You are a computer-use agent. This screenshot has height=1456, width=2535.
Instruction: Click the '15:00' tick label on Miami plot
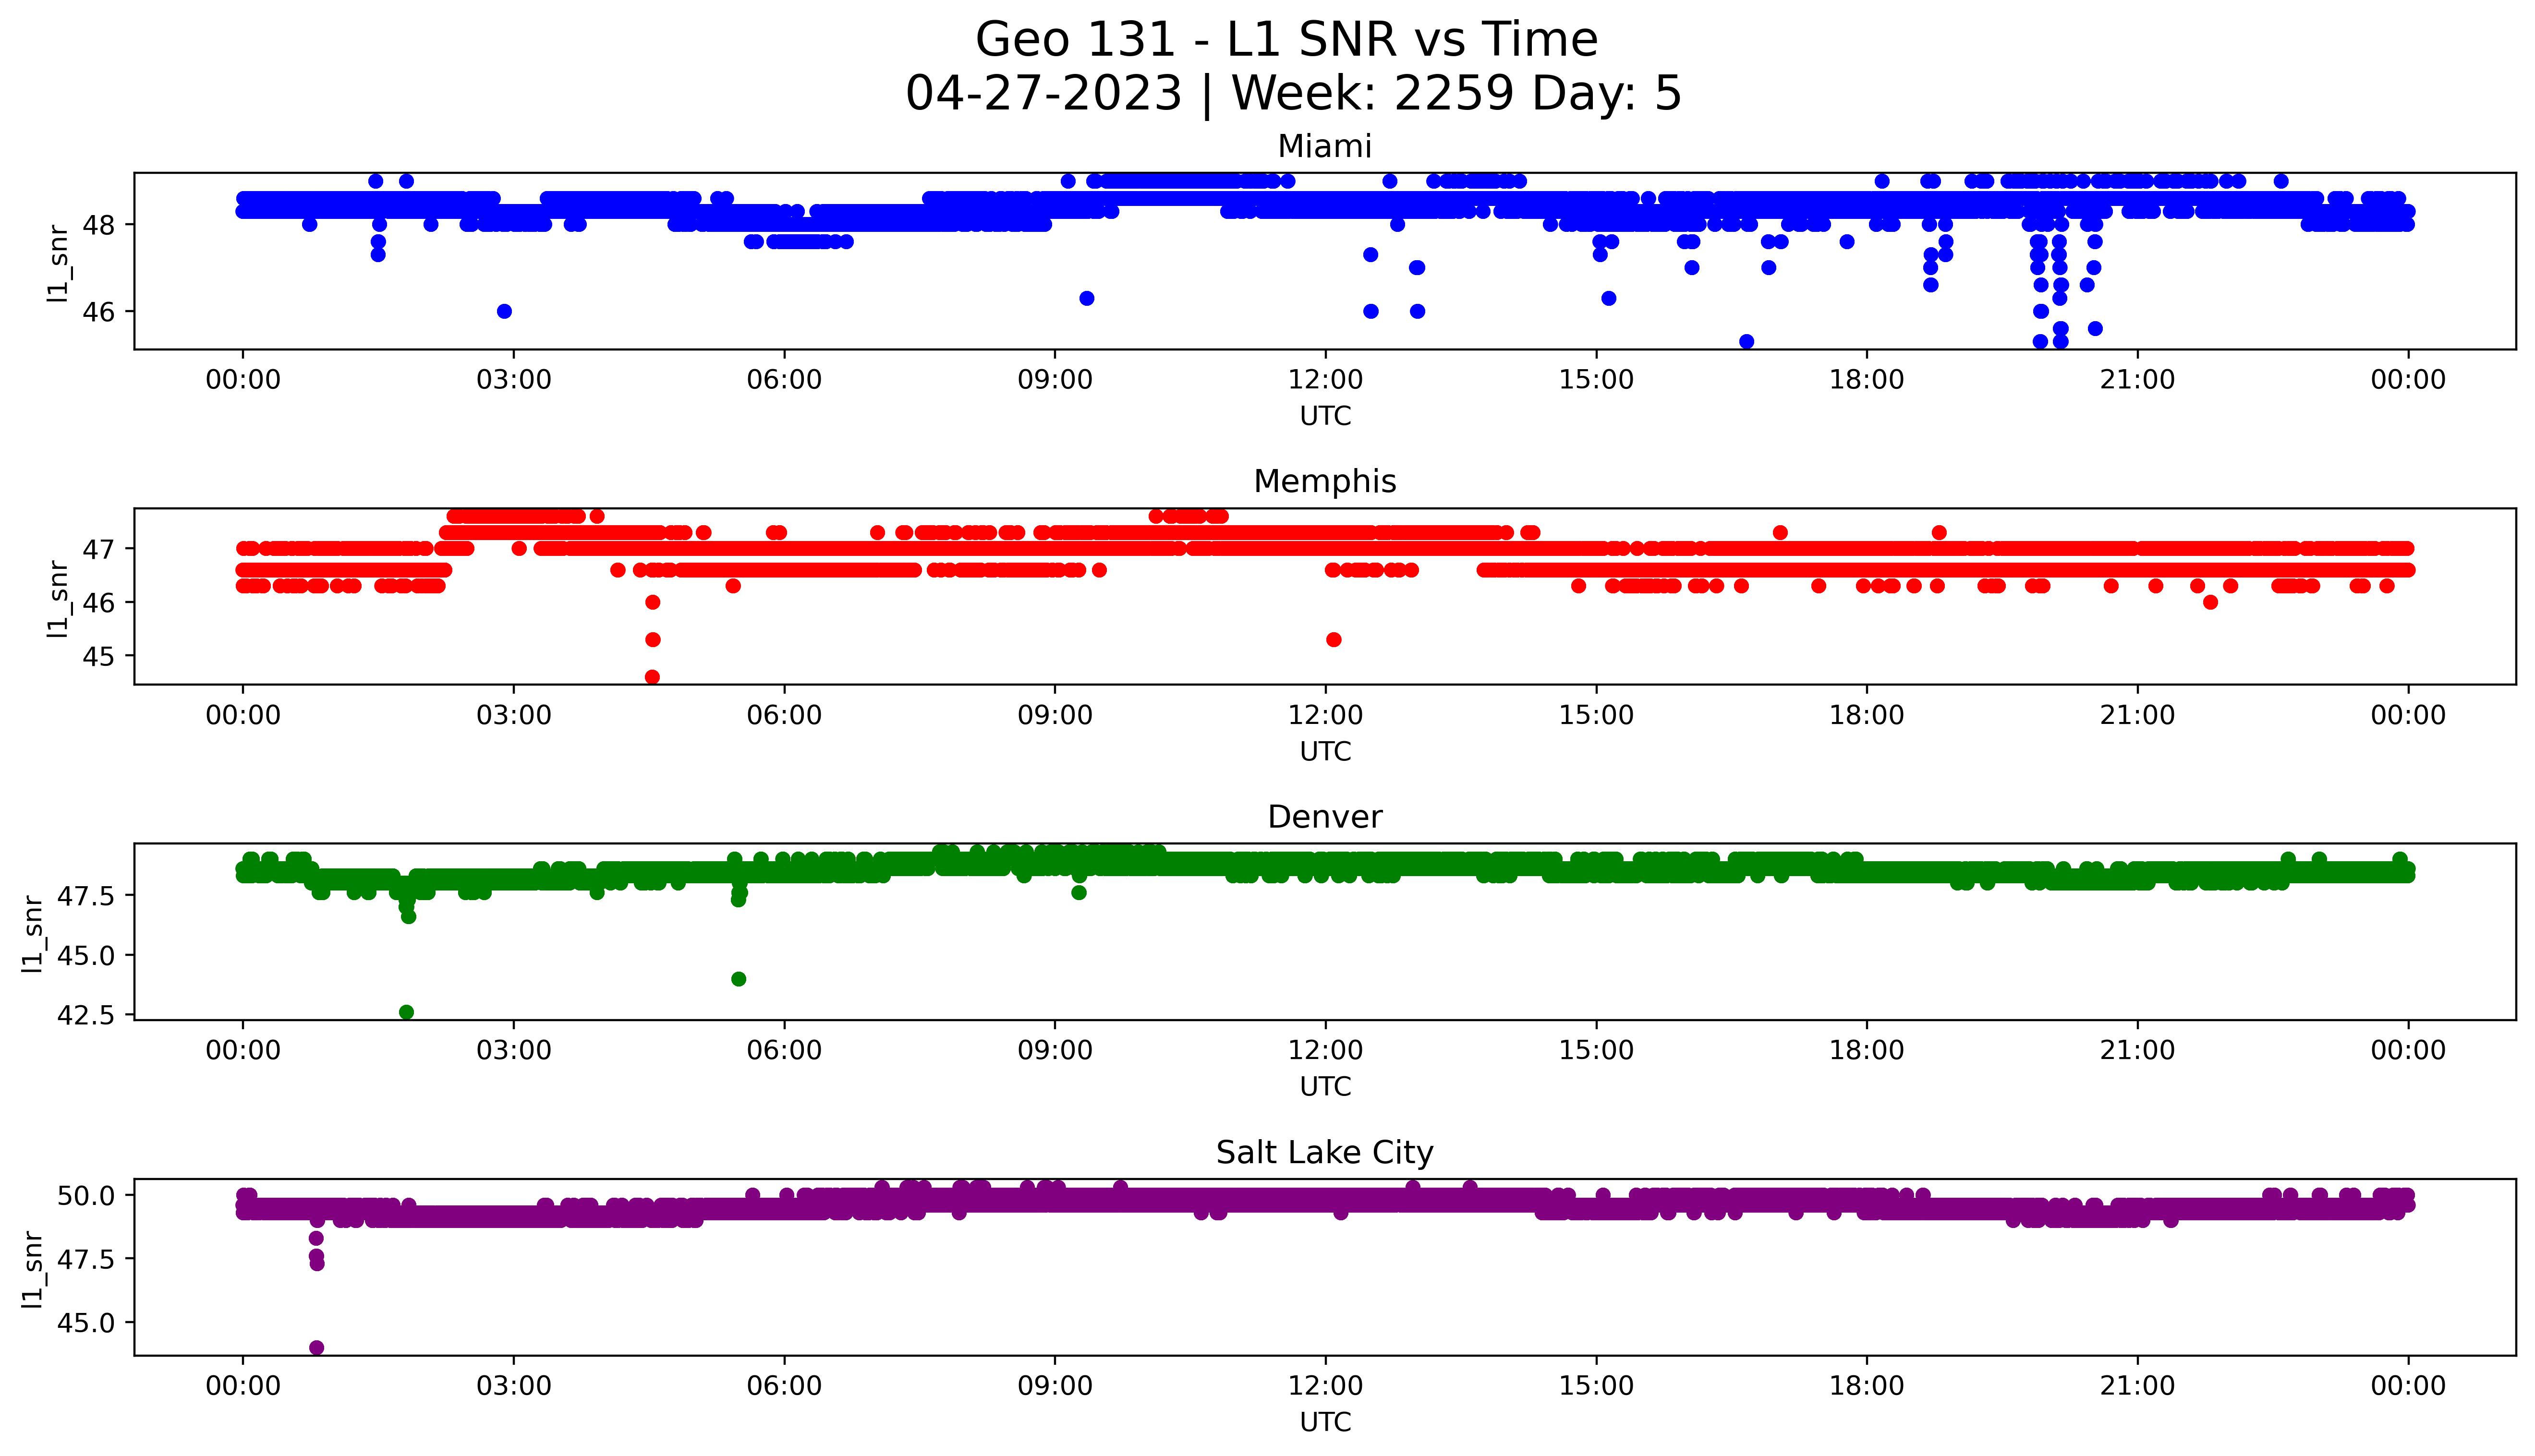coord(1596,380)
